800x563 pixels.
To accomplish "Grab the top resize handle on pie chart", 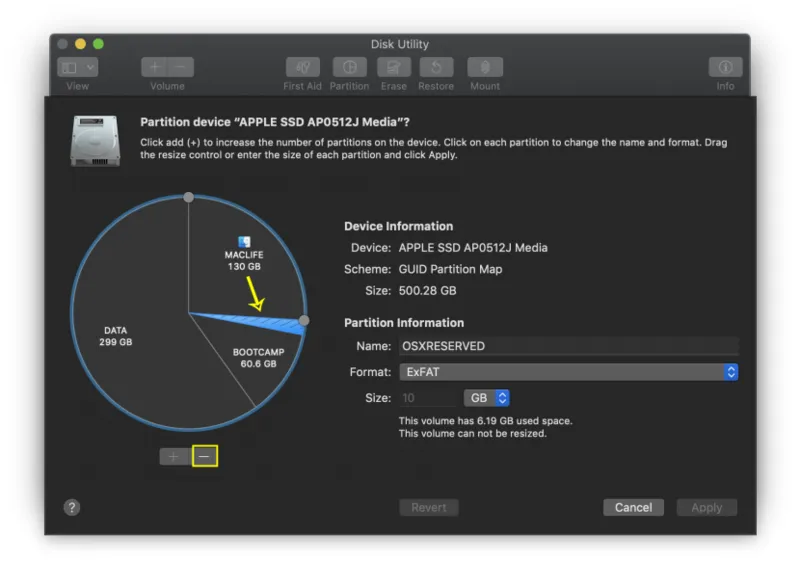I will coord(188,197).
